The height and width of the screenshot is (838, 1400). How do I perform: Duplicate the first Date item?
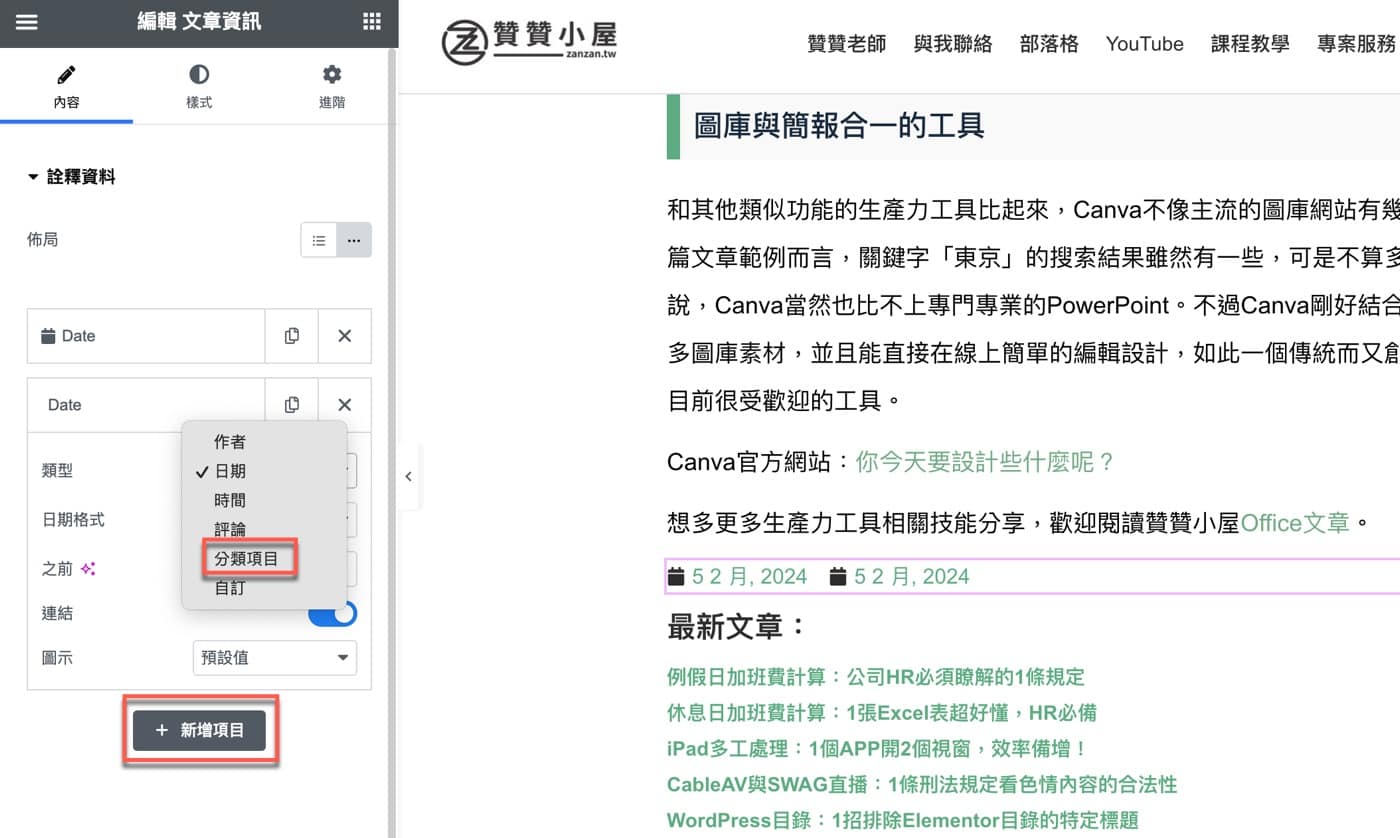coord(291,336)
